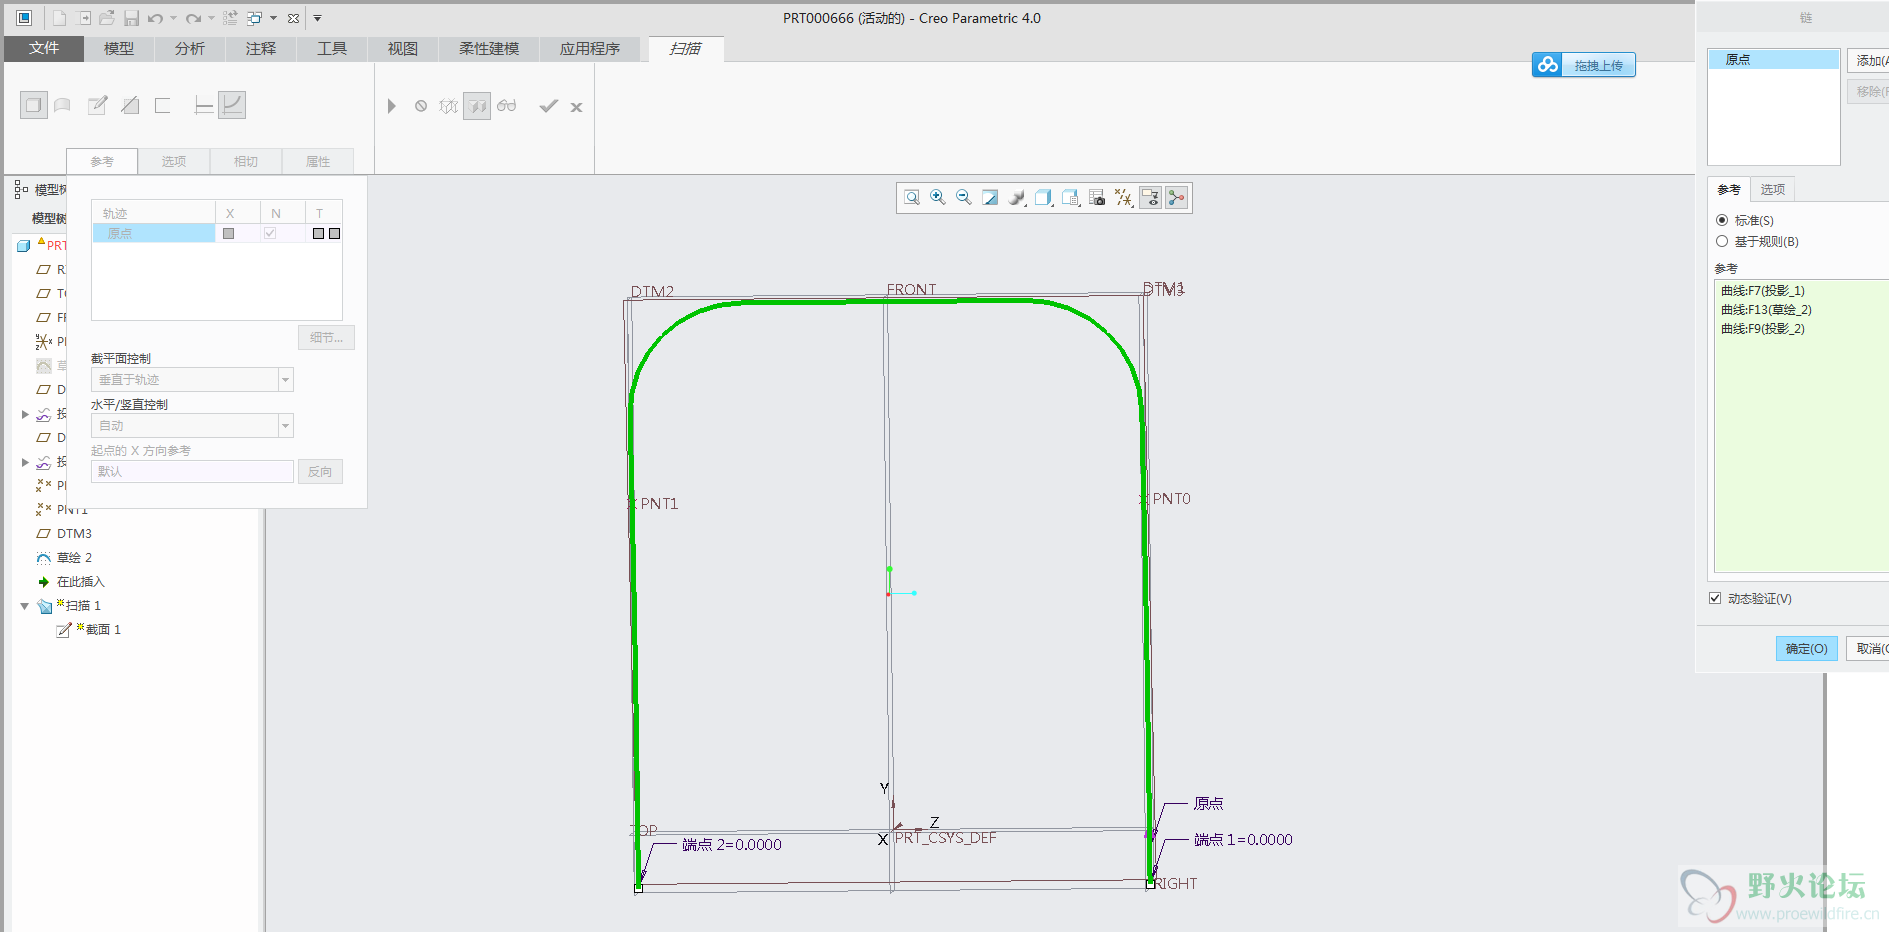
Task: Switch to the 分析 ribbon tab
Action: [x=190, y=48]
